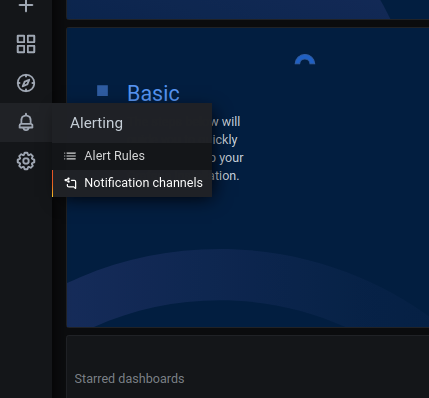
Task: Open the Configuration gear icon
Action: tap(26, 161)
